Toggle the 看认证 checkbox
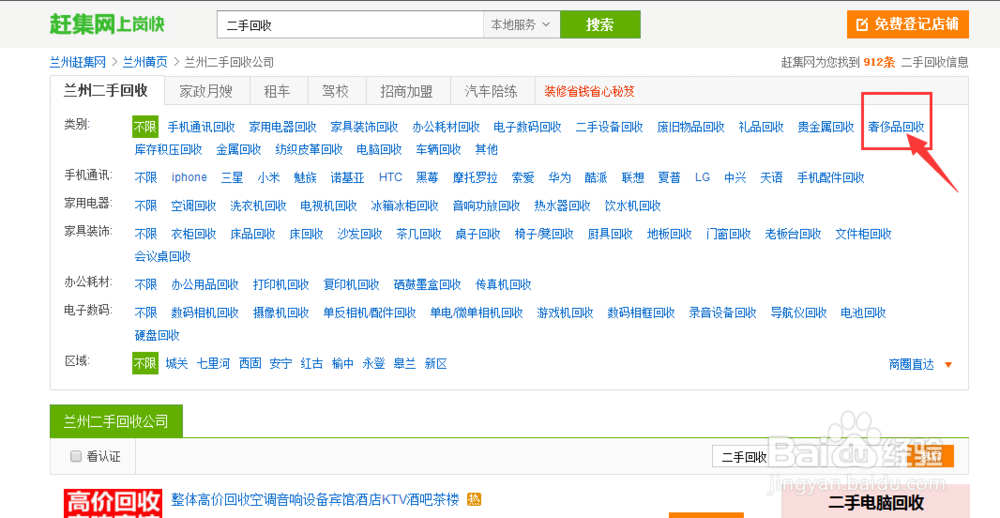 pyautogui.click(x=76, y=456)
